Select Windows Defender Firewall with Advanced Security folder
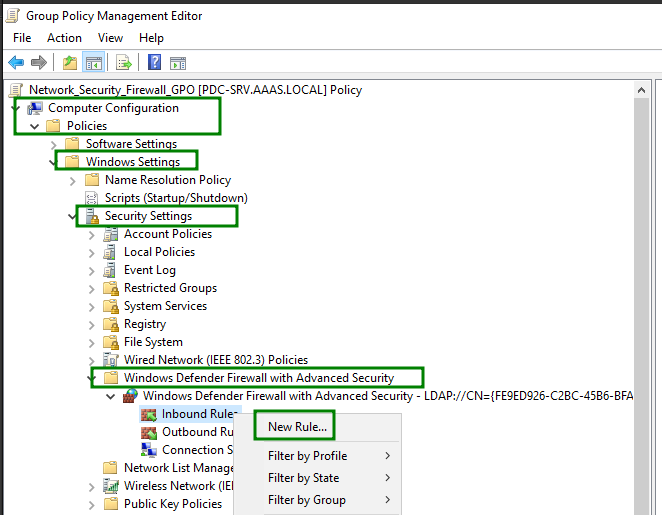Screen dimensions: 662x515 click(259, 378)
